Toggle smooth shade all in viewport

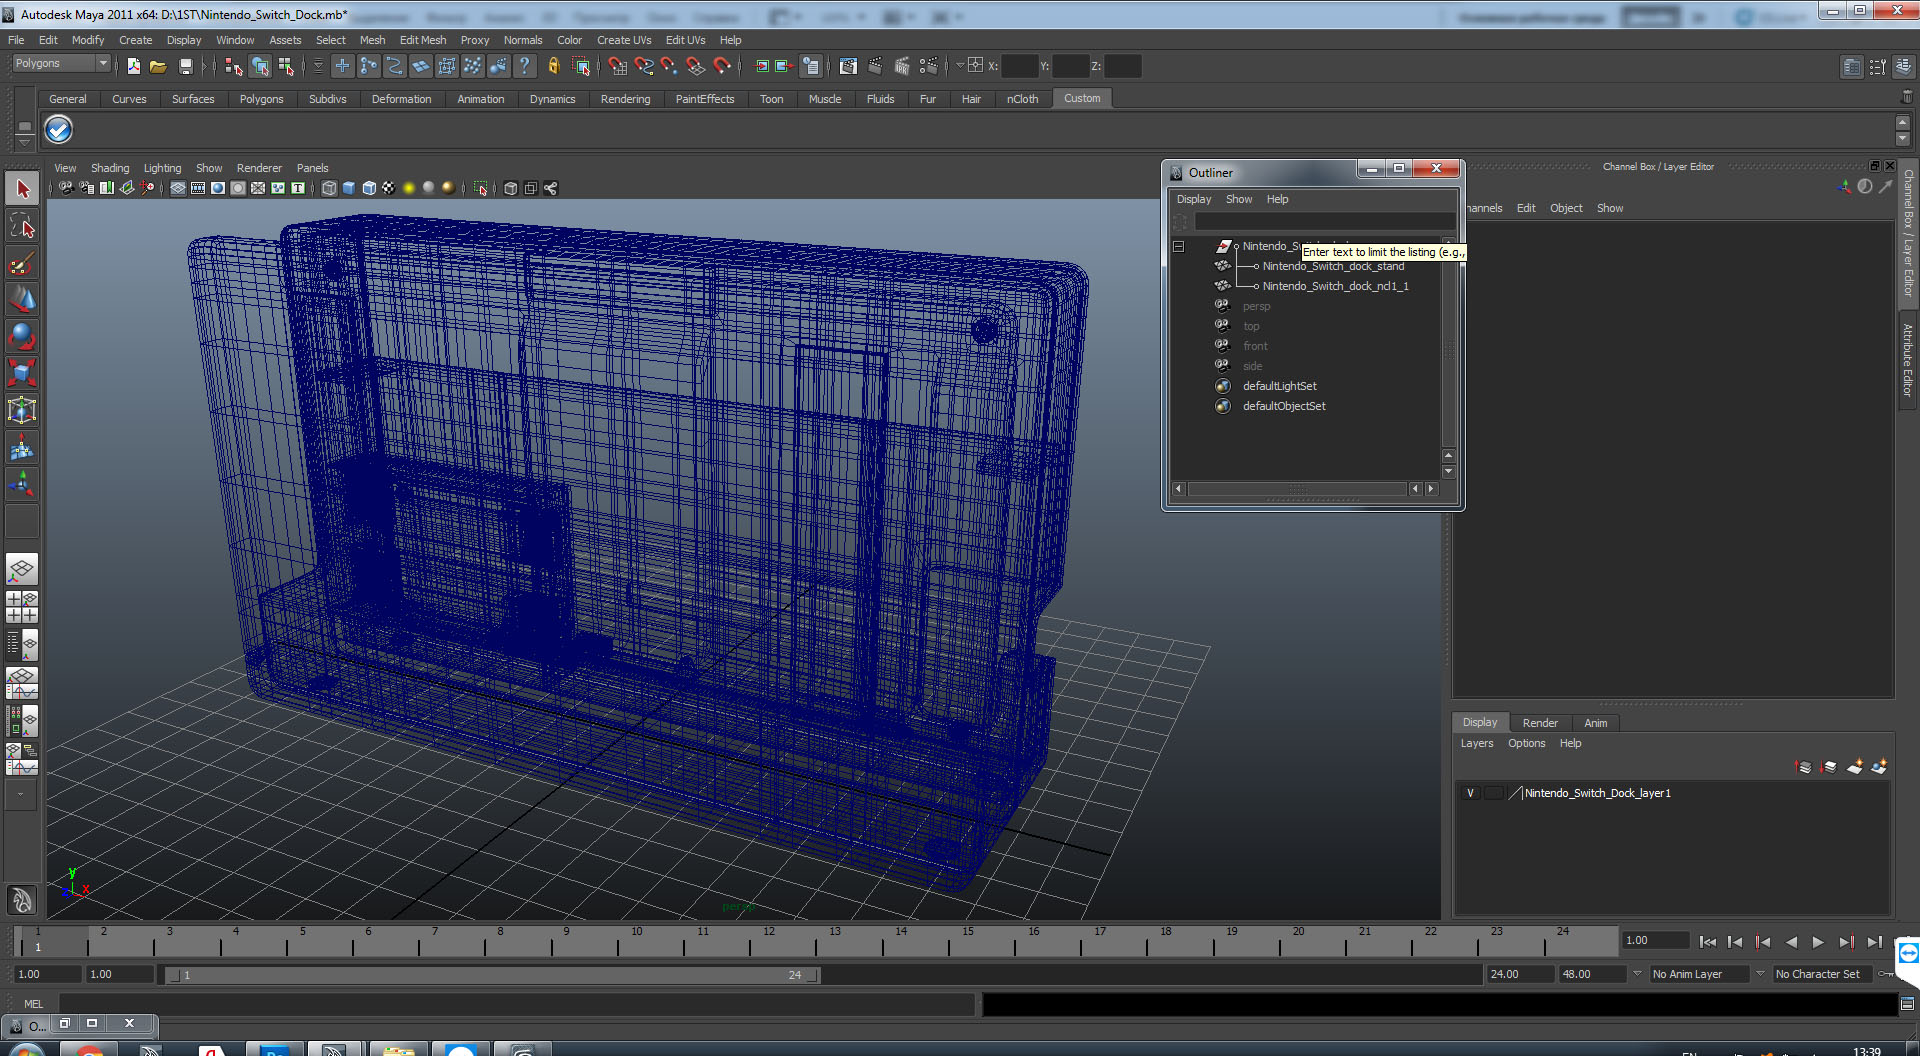[349, 188]
